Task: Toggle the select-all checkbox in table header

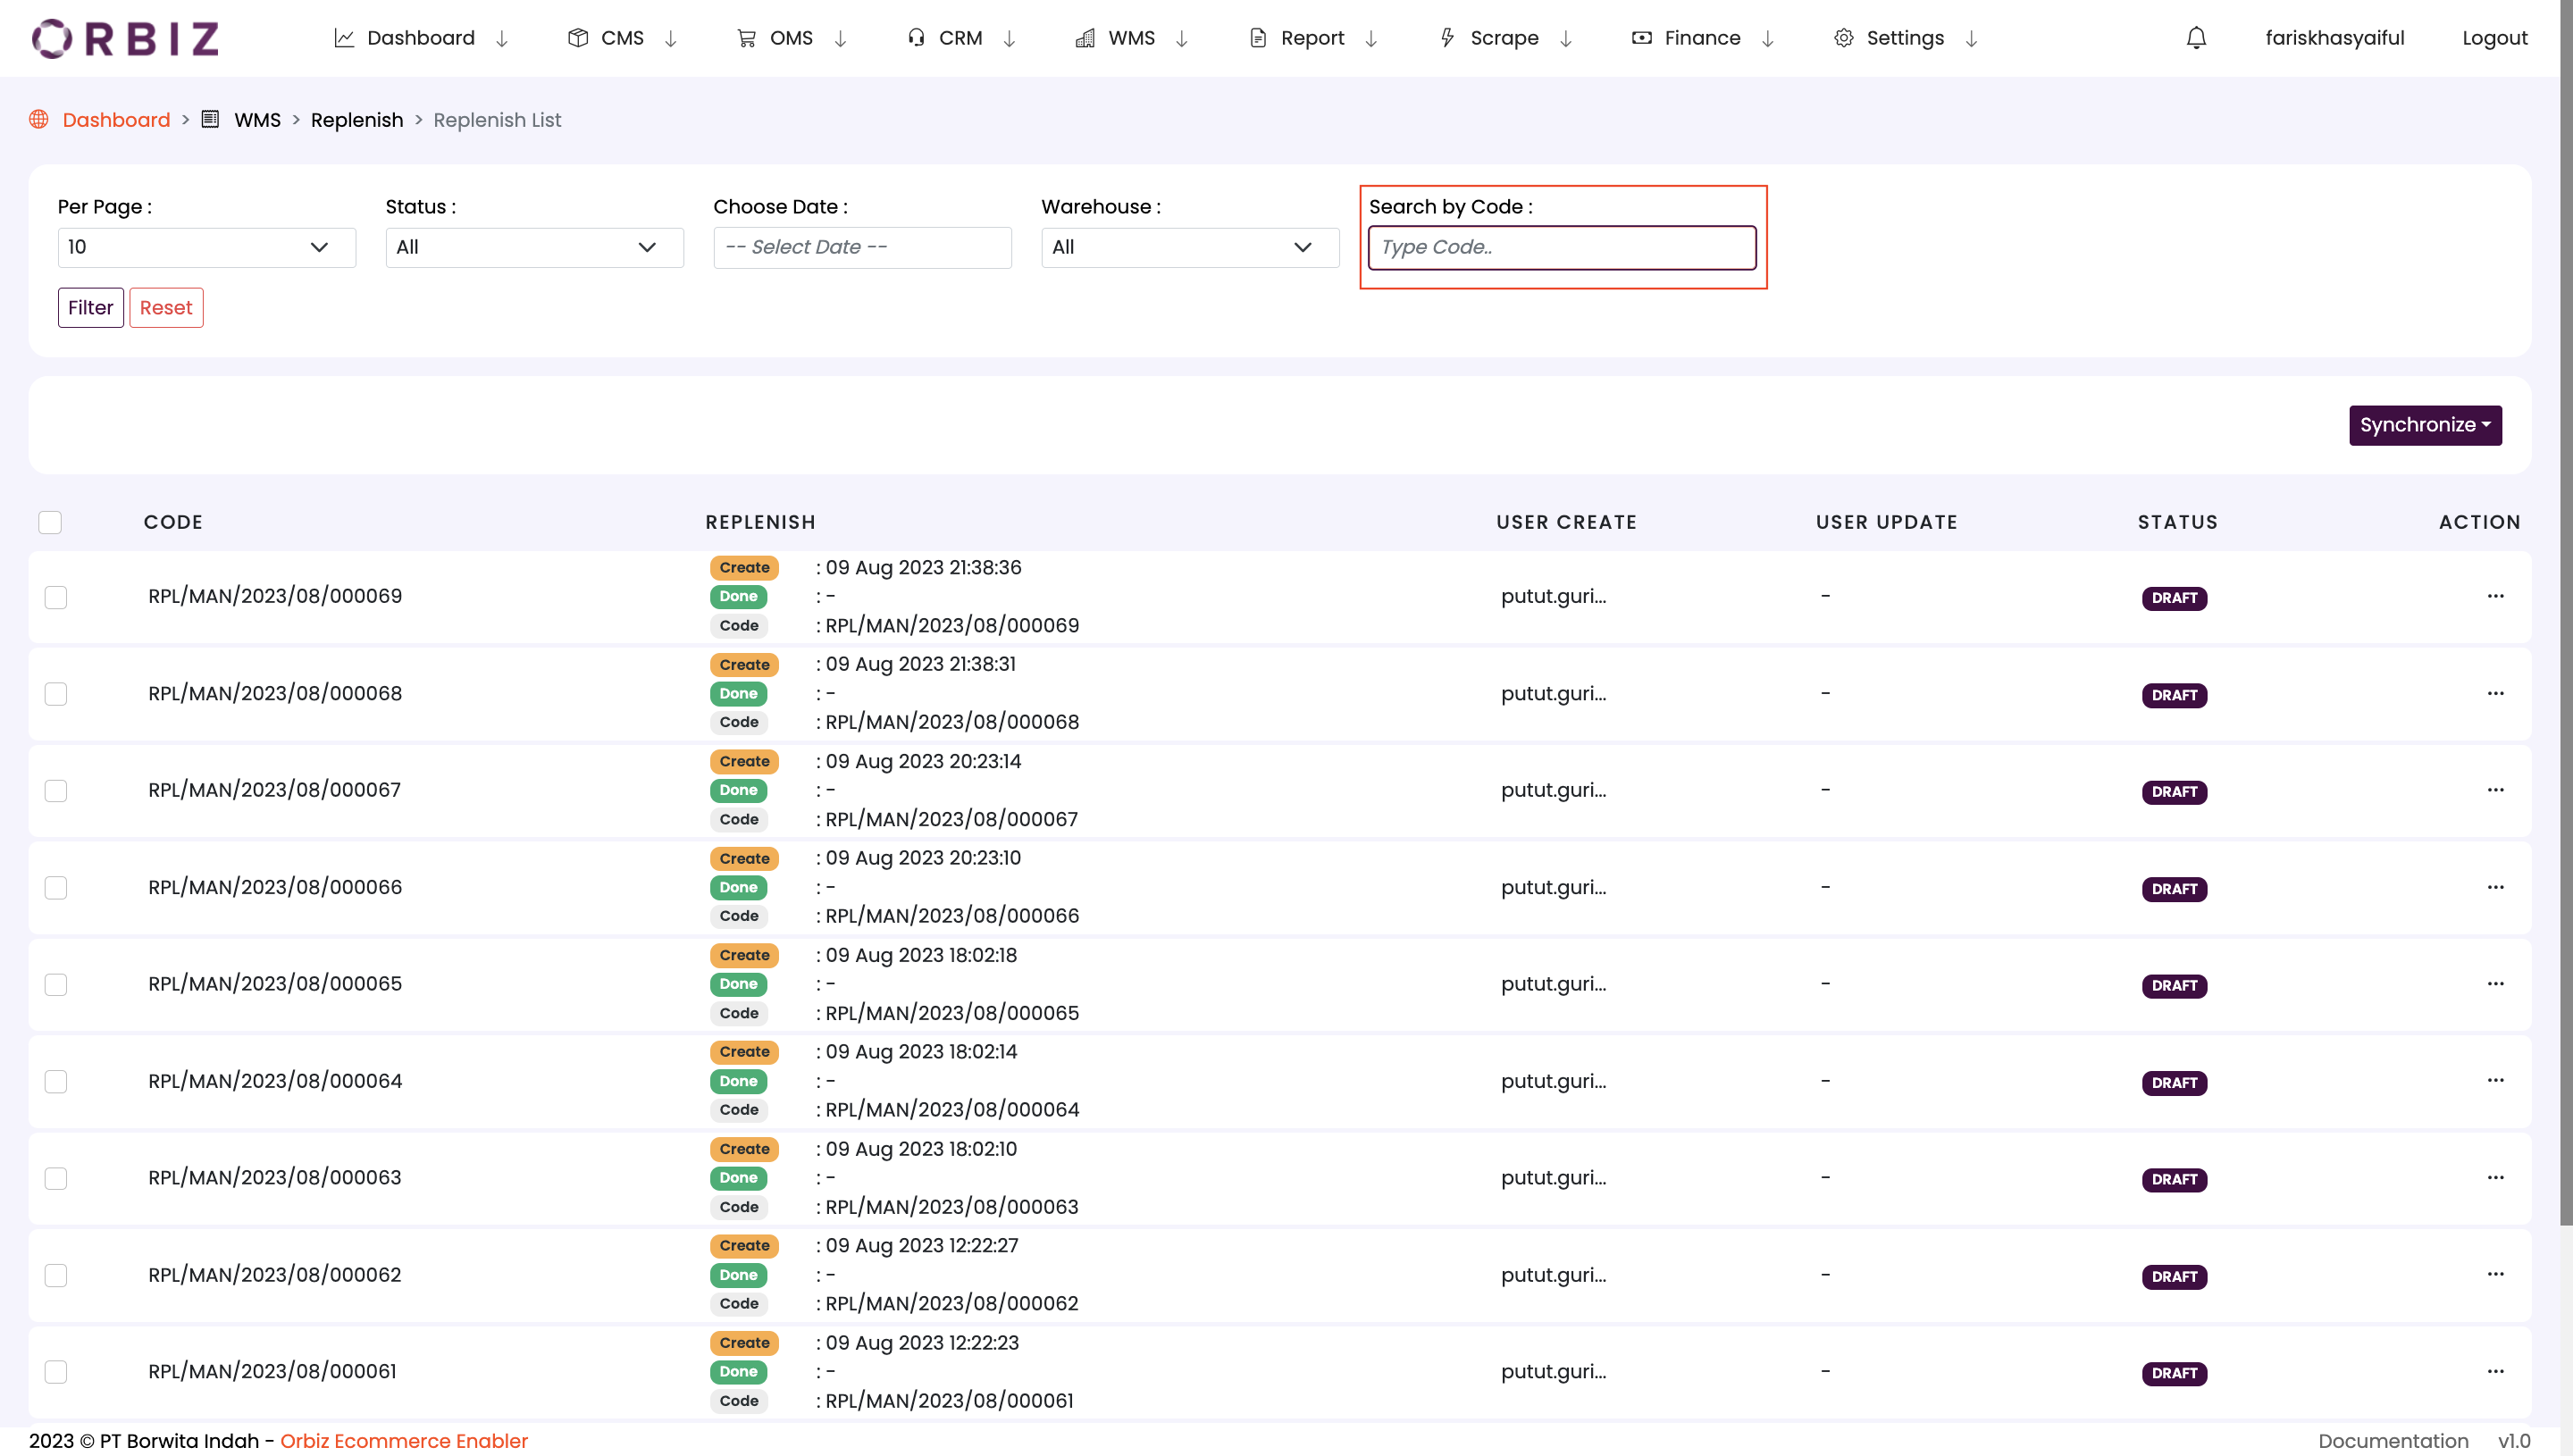Action: click(50, 522)
